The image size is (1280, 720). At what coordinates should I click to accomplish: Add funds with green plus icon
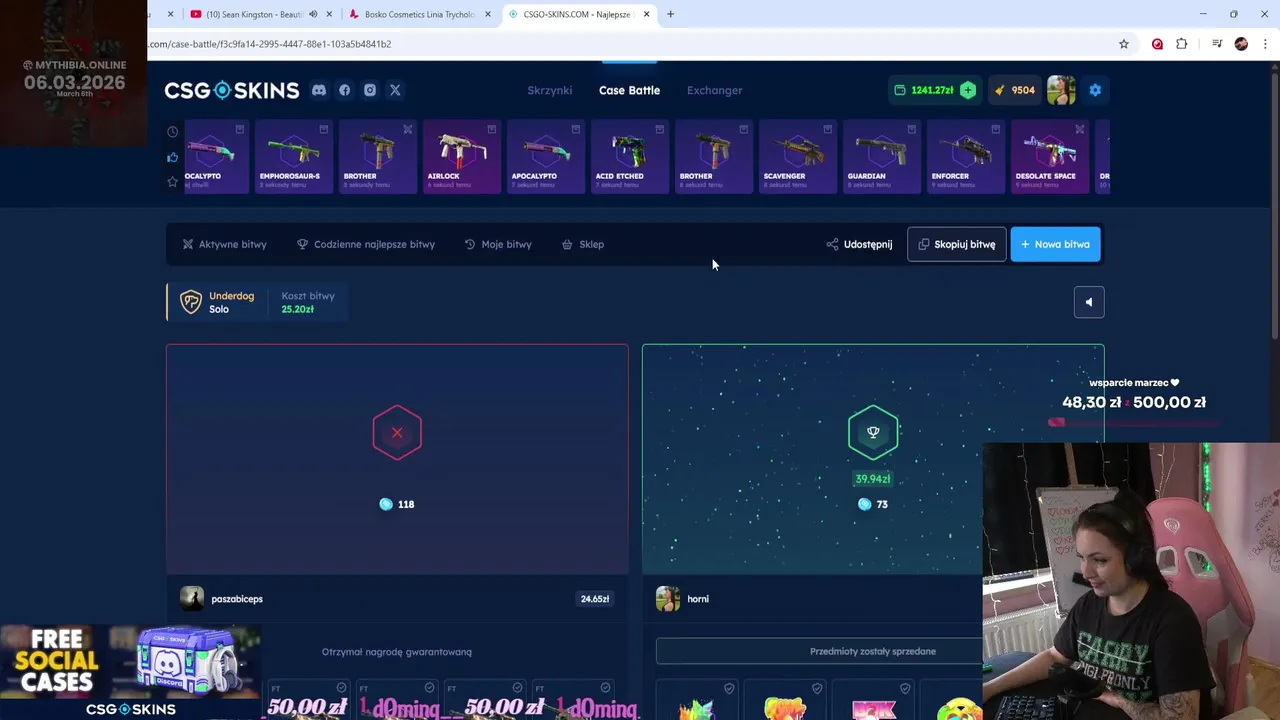(968, 90)
